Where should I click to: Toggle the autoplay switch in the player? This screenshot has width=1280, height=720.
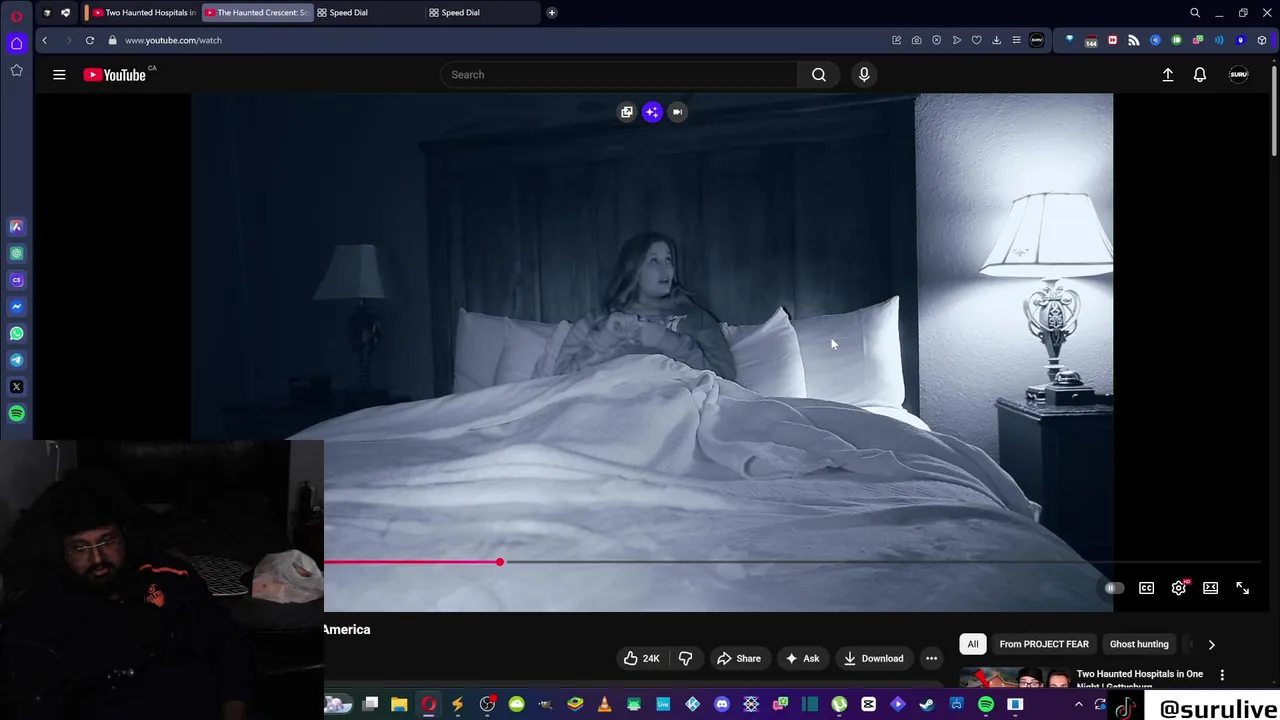click(1113, 588)
